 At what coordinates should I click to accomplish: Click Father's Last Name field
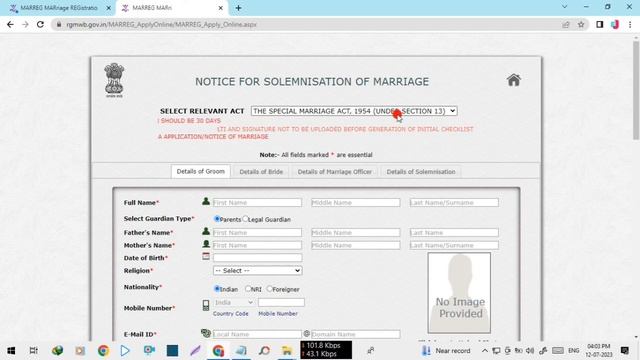coord(454,232)
